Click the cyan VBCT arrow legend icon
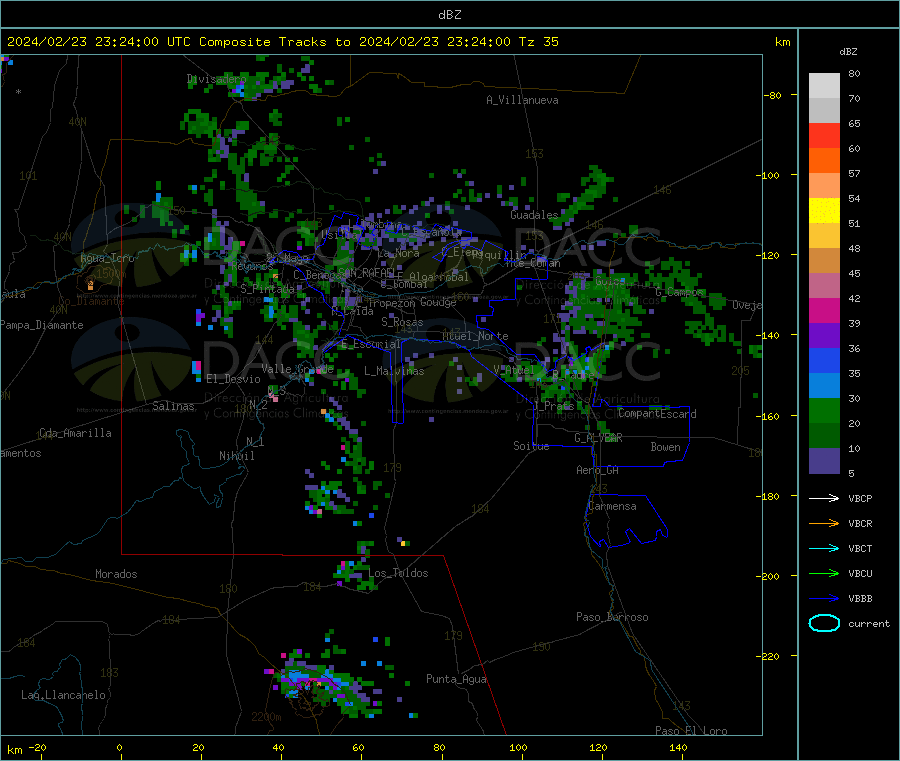 pos(824,548)
